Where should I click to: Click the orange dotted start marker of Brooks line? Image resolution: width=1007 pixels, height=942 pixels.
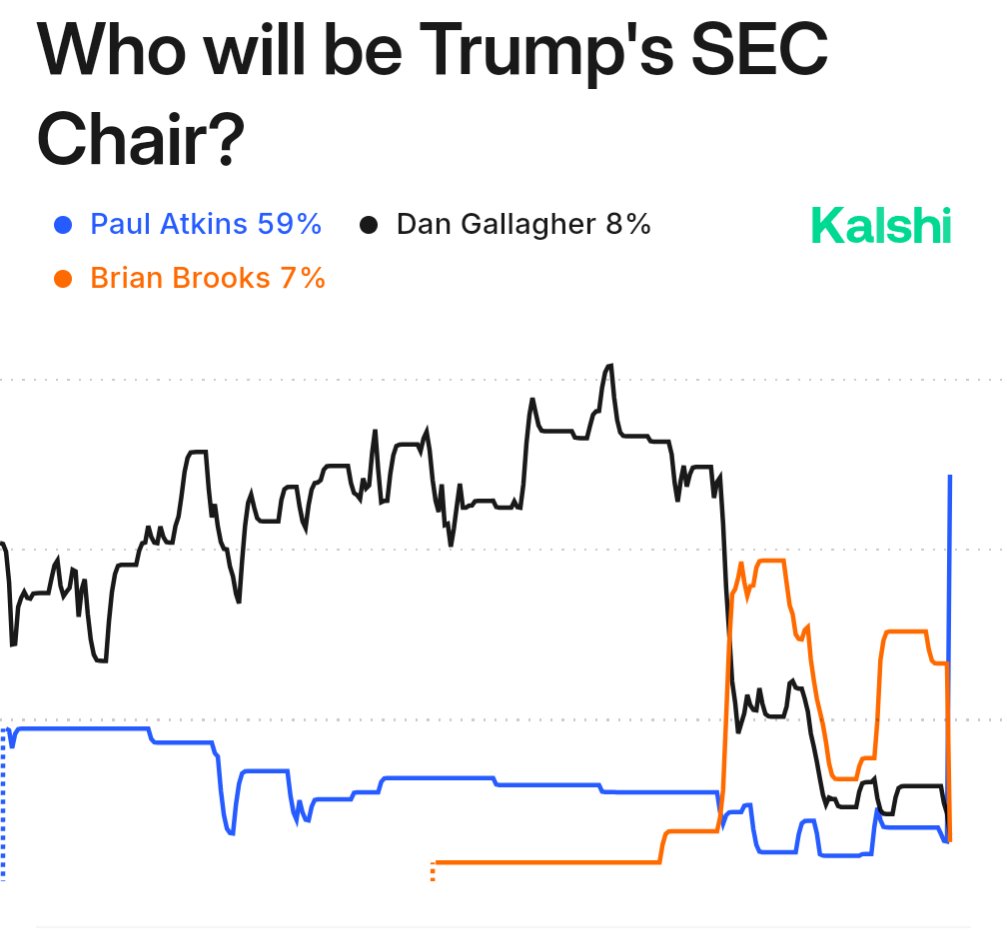click(433, 871)
